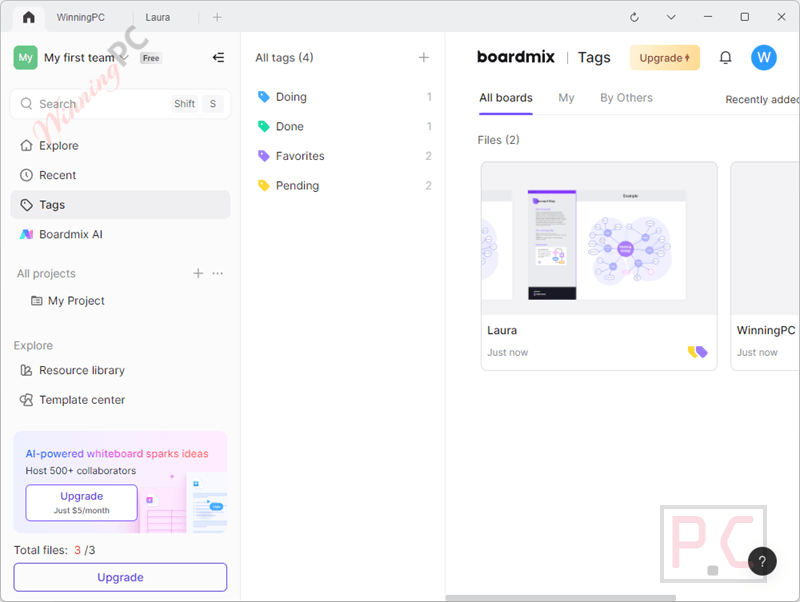This screenshot has height=602, width=800.
Task: Switch to By Others tab
Action: point(626,98)
